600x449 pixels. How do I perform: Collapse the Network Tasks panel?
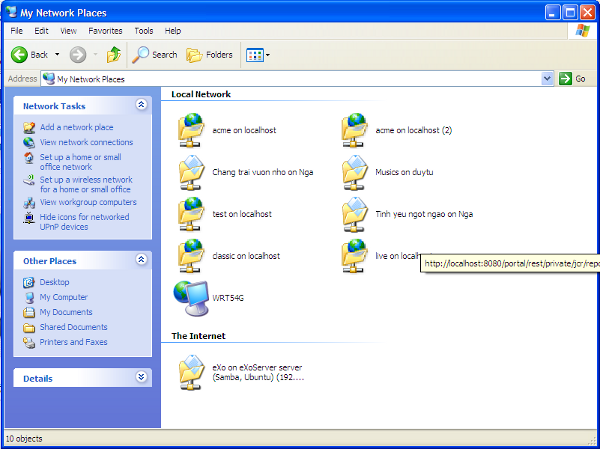[141, 105]
